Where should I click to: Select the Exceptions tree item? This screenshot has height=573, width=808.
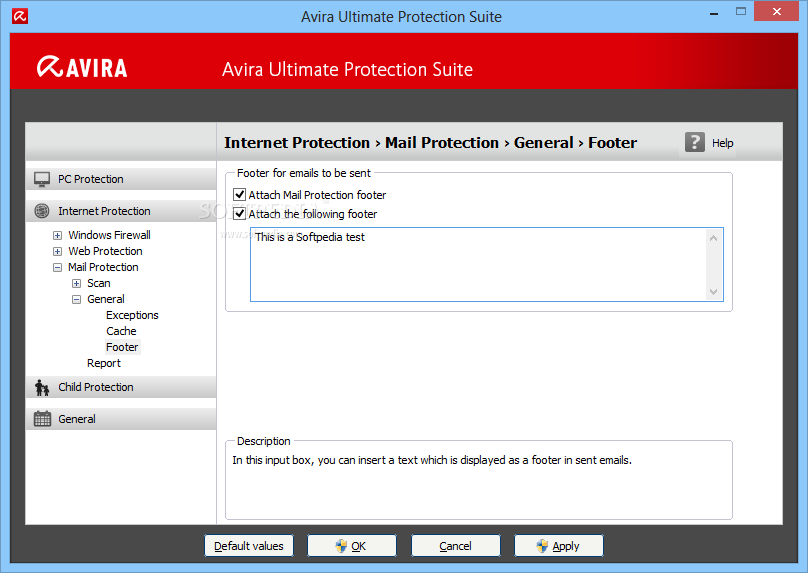[x=132, y=315]
